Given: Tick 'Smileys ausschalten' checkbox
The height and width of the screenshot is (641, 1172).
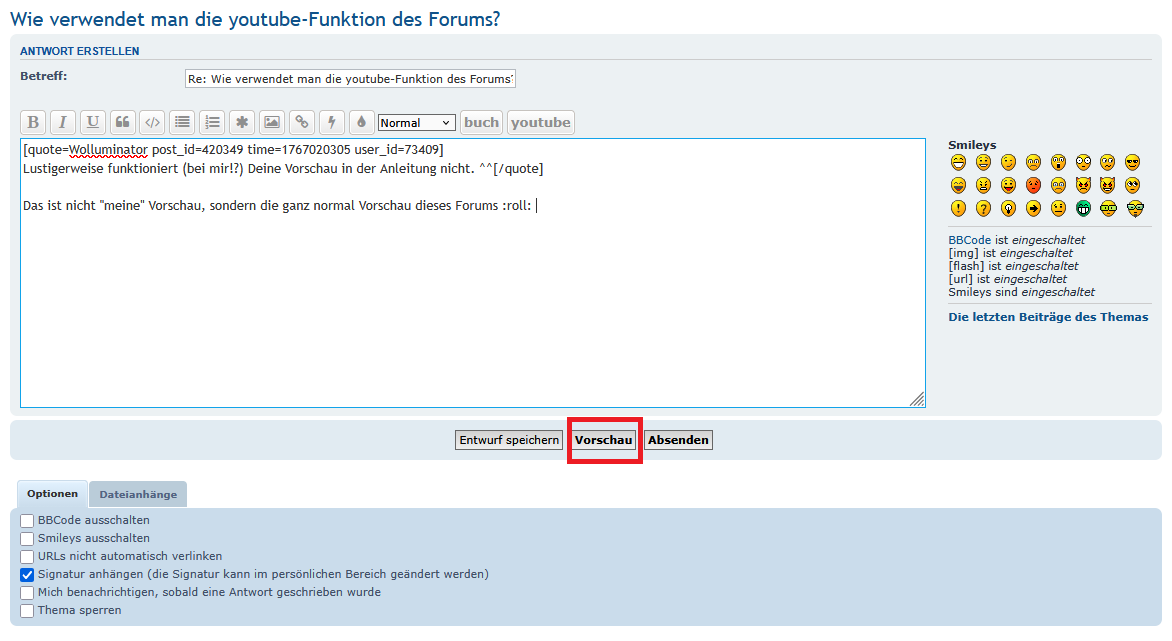Looking at the screenshot, I should pos(28,539).
